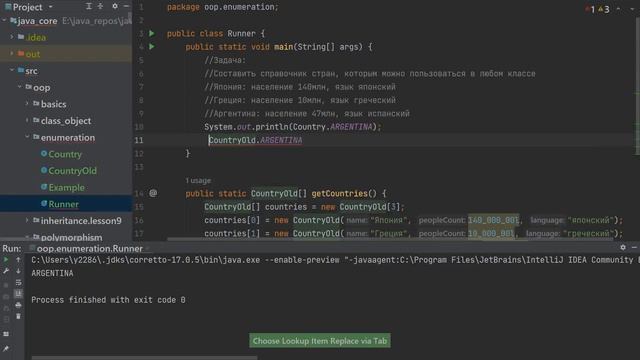Expand all in Project panel
Screen dimensions: 640x360
[89, 6]
